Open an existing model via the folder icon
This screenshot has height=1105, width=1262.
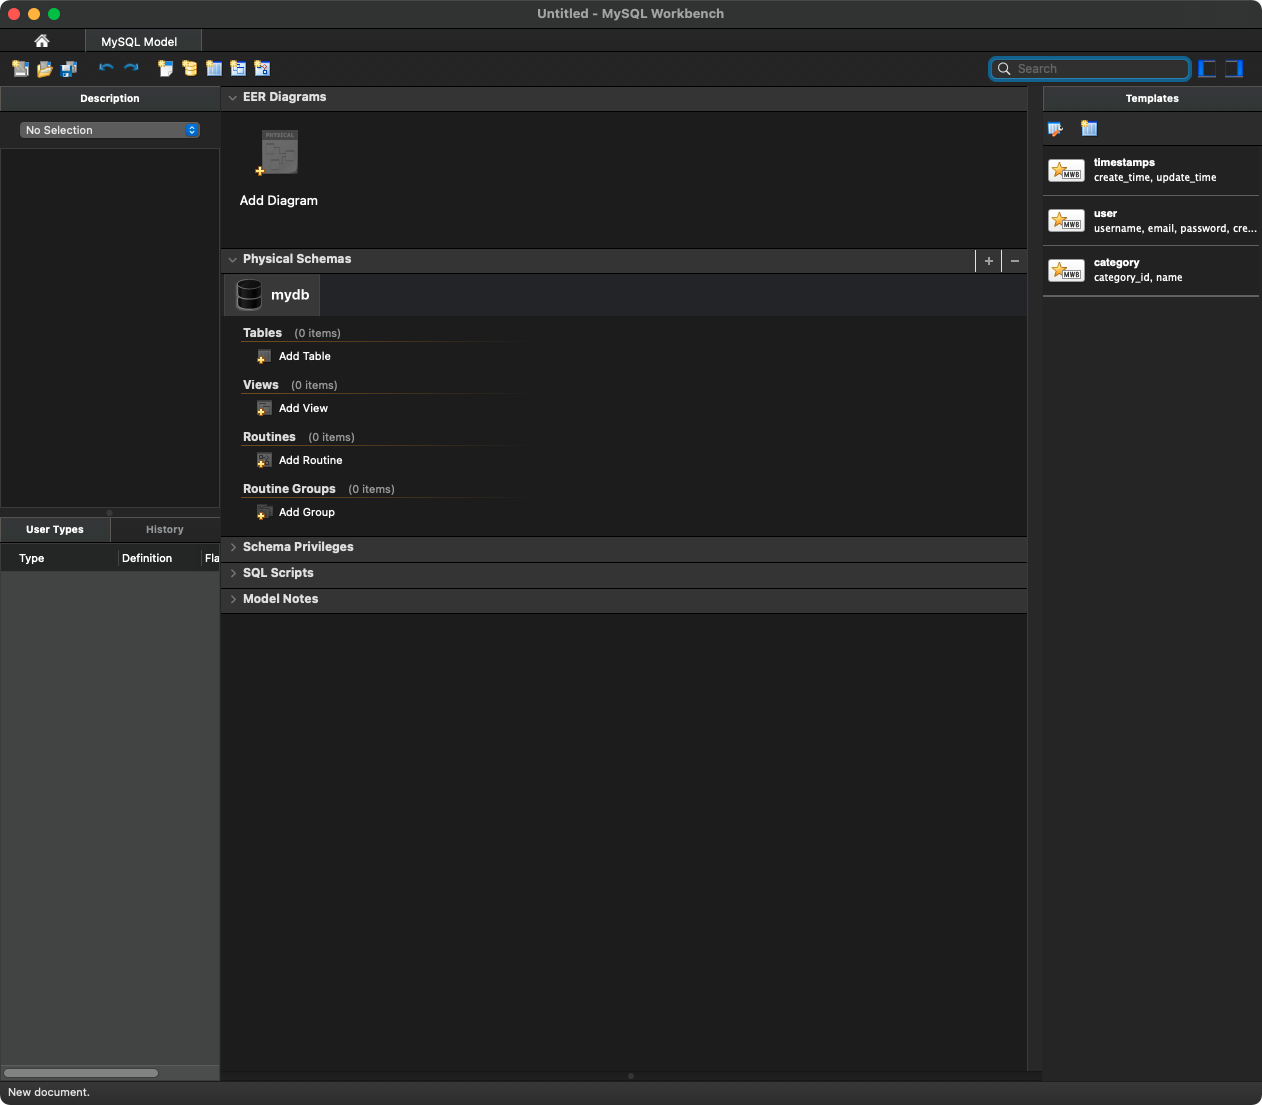click(44, 69)
